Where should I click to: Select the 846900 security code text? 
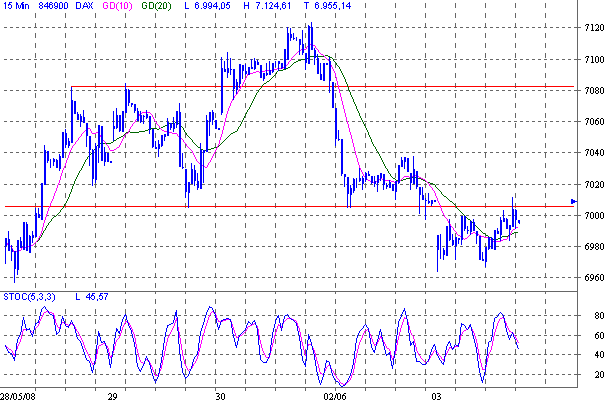point(54,6)
